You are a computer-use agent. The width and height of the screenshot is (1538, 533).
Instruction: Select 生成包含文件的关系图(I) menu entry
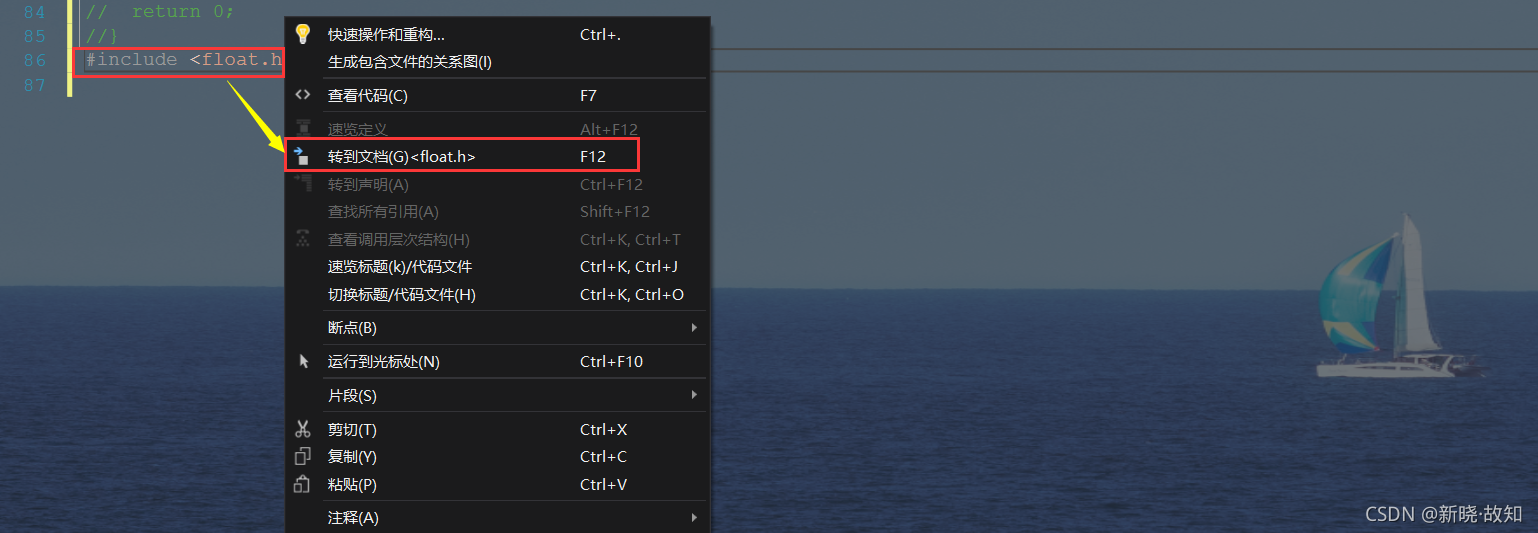pos(409,62)
